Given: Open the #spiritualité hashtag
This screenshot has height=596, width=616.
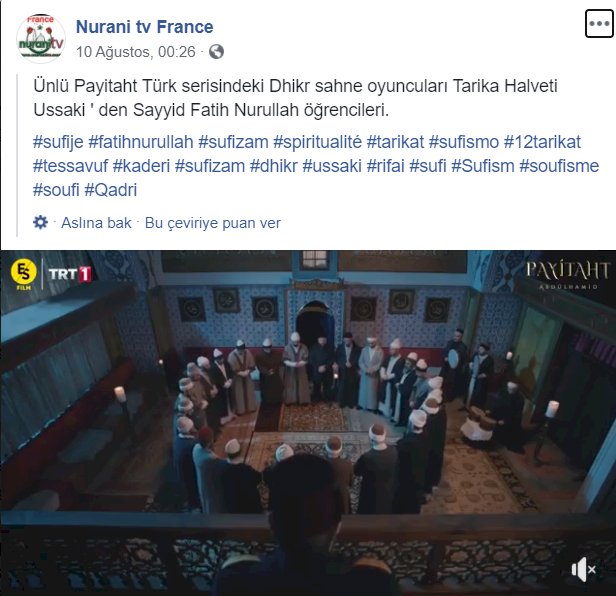Looking at the screenshot, I should pos(317,142).
